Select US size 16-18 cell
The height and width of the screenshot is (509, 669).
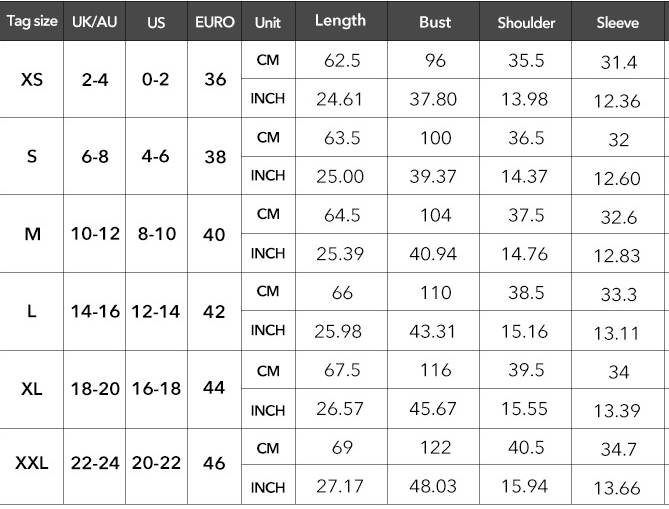point(156,389)
